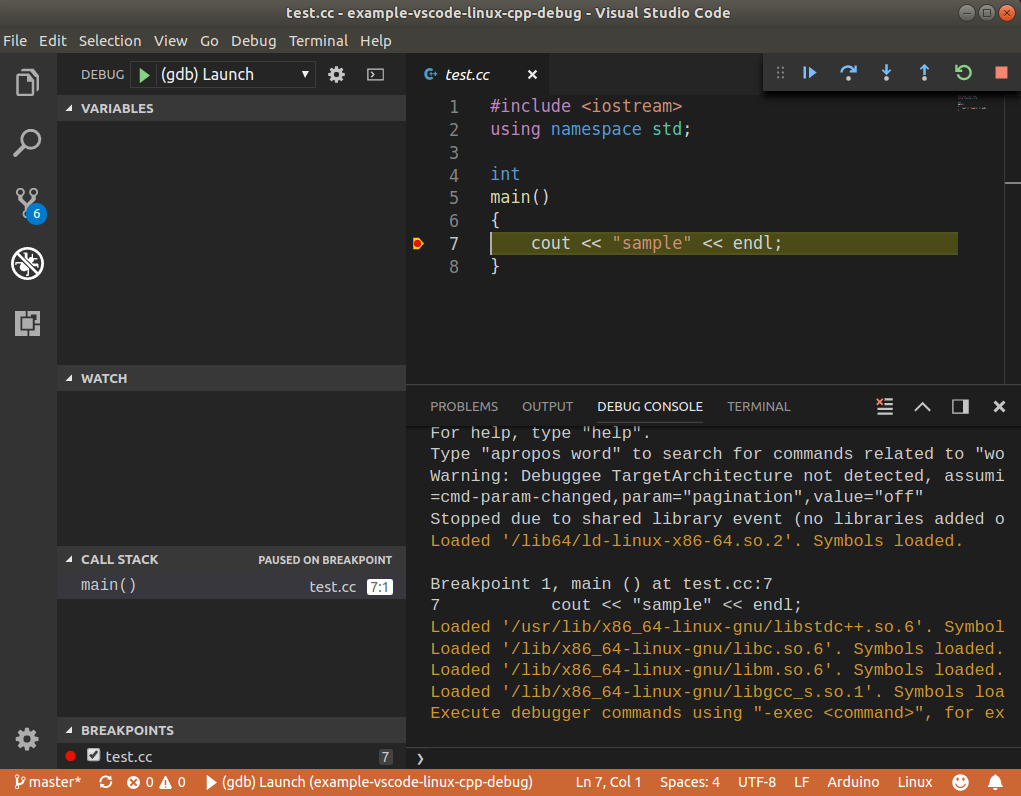
Task: Close the bottom panel
Action: (999, 406)
